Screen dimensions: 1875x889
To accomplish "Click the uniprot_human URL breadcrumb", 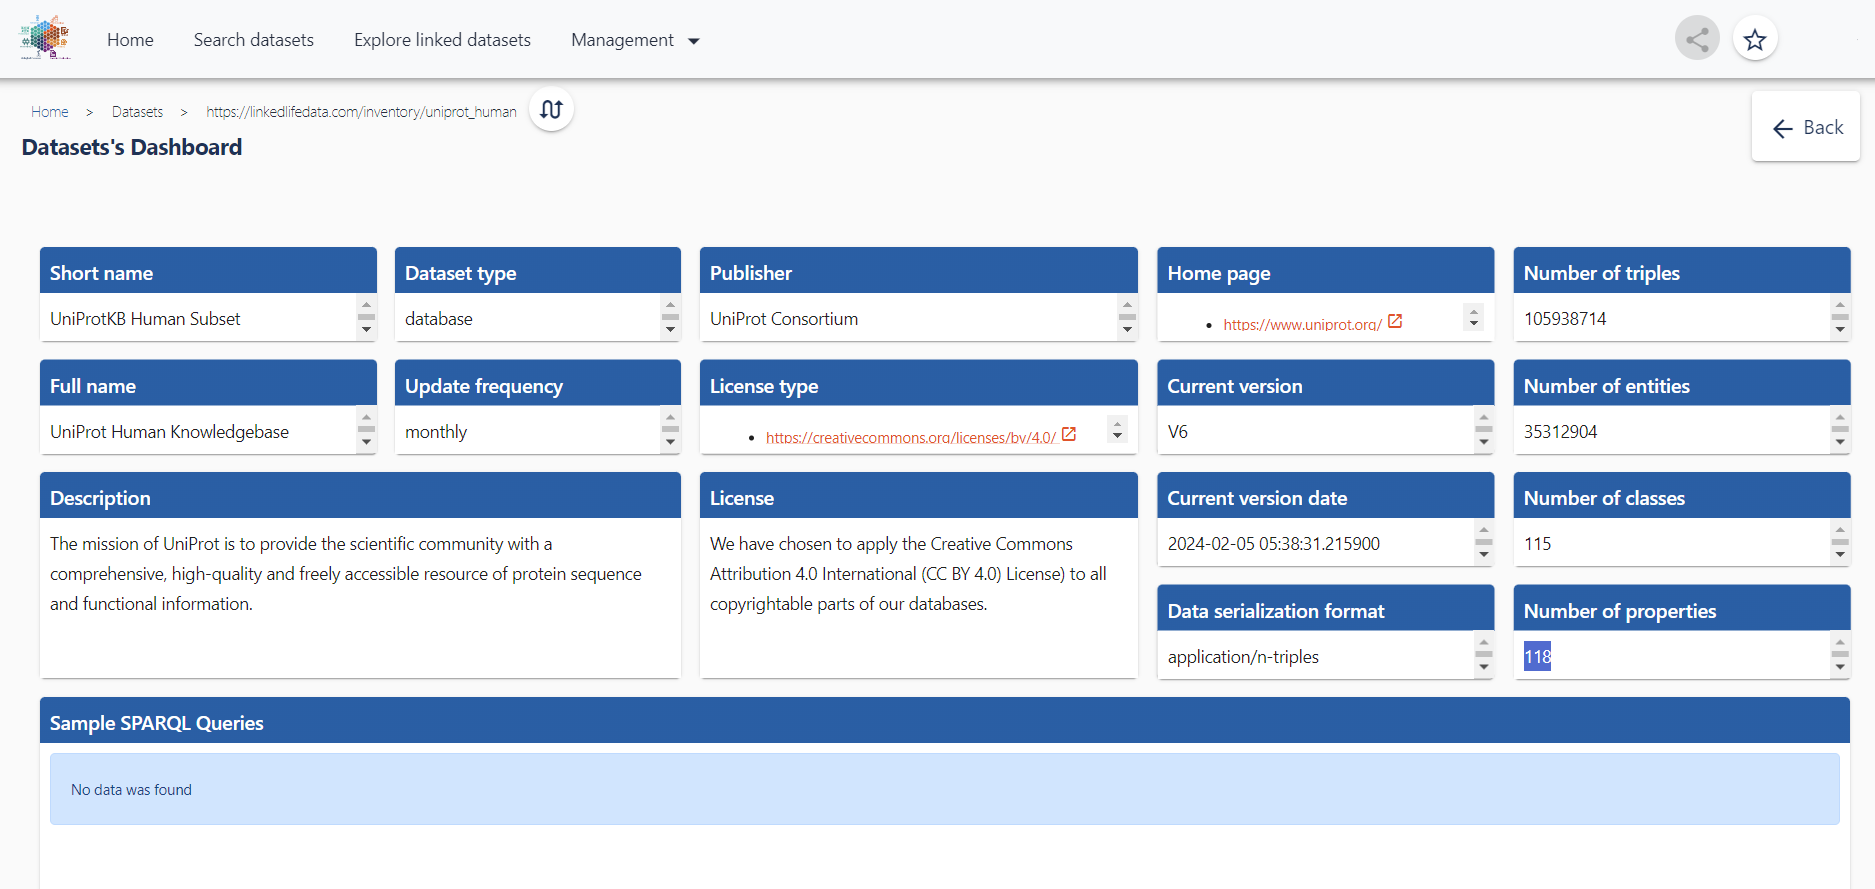I will coord(361,112).
